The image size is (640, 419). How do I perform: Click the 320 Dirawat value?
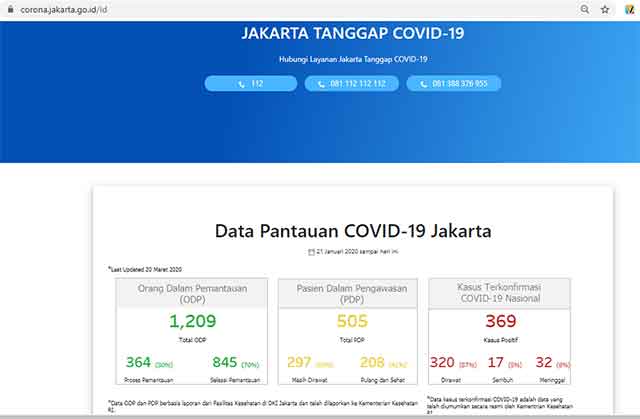(x=442, y=362)
